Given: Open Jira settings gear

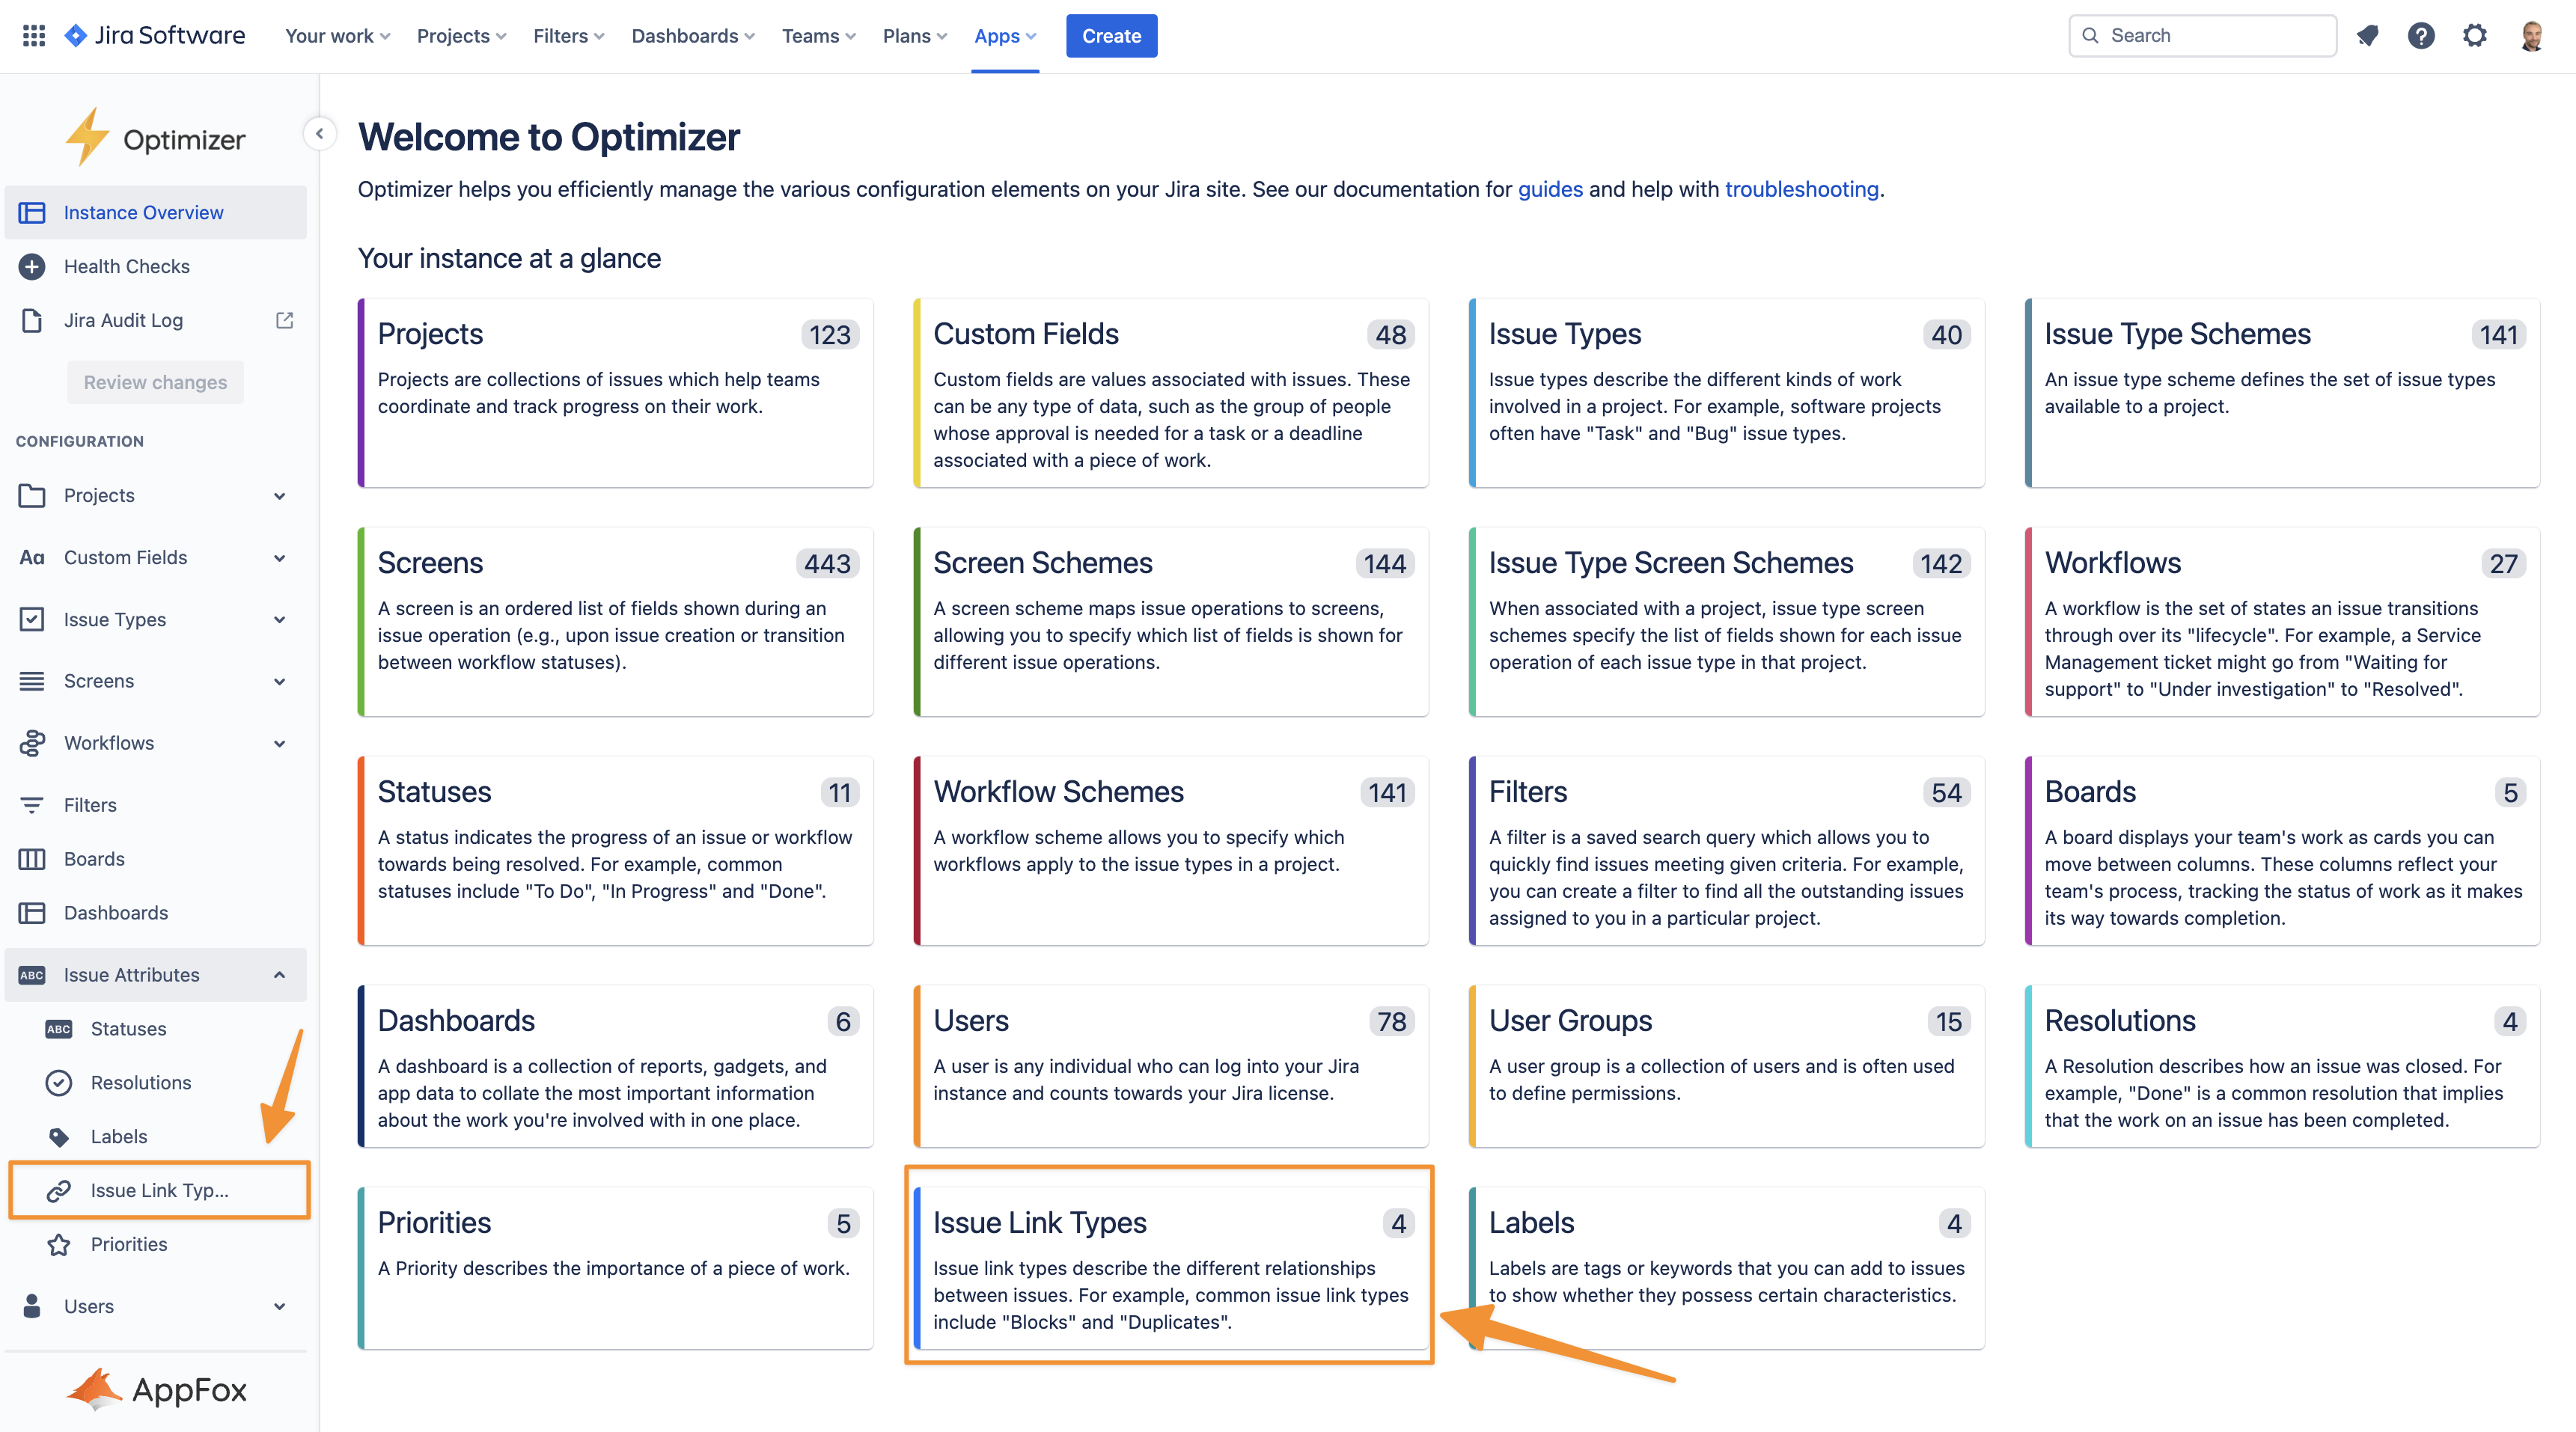Looking at the screenshot, I should tap(2475, 35).
